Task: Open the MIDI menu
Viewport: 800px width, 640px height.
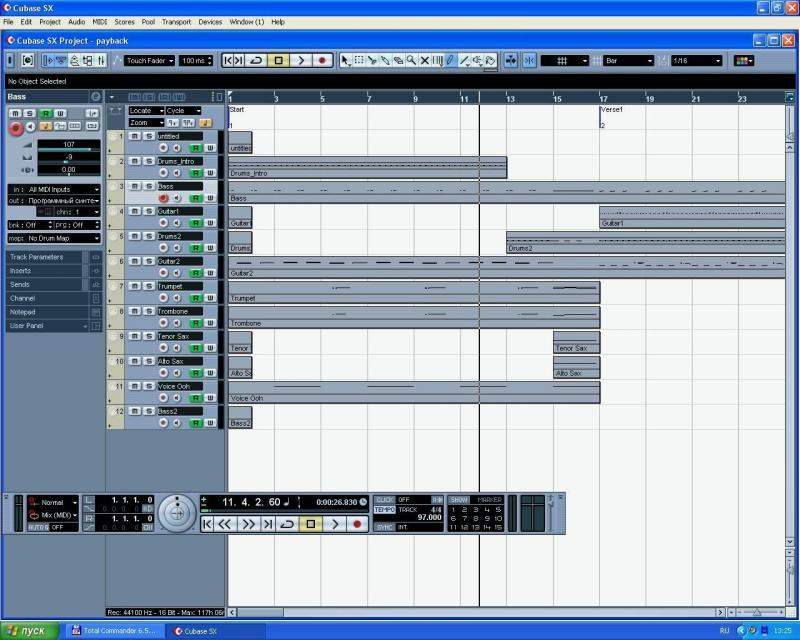Action: [99, 22]
